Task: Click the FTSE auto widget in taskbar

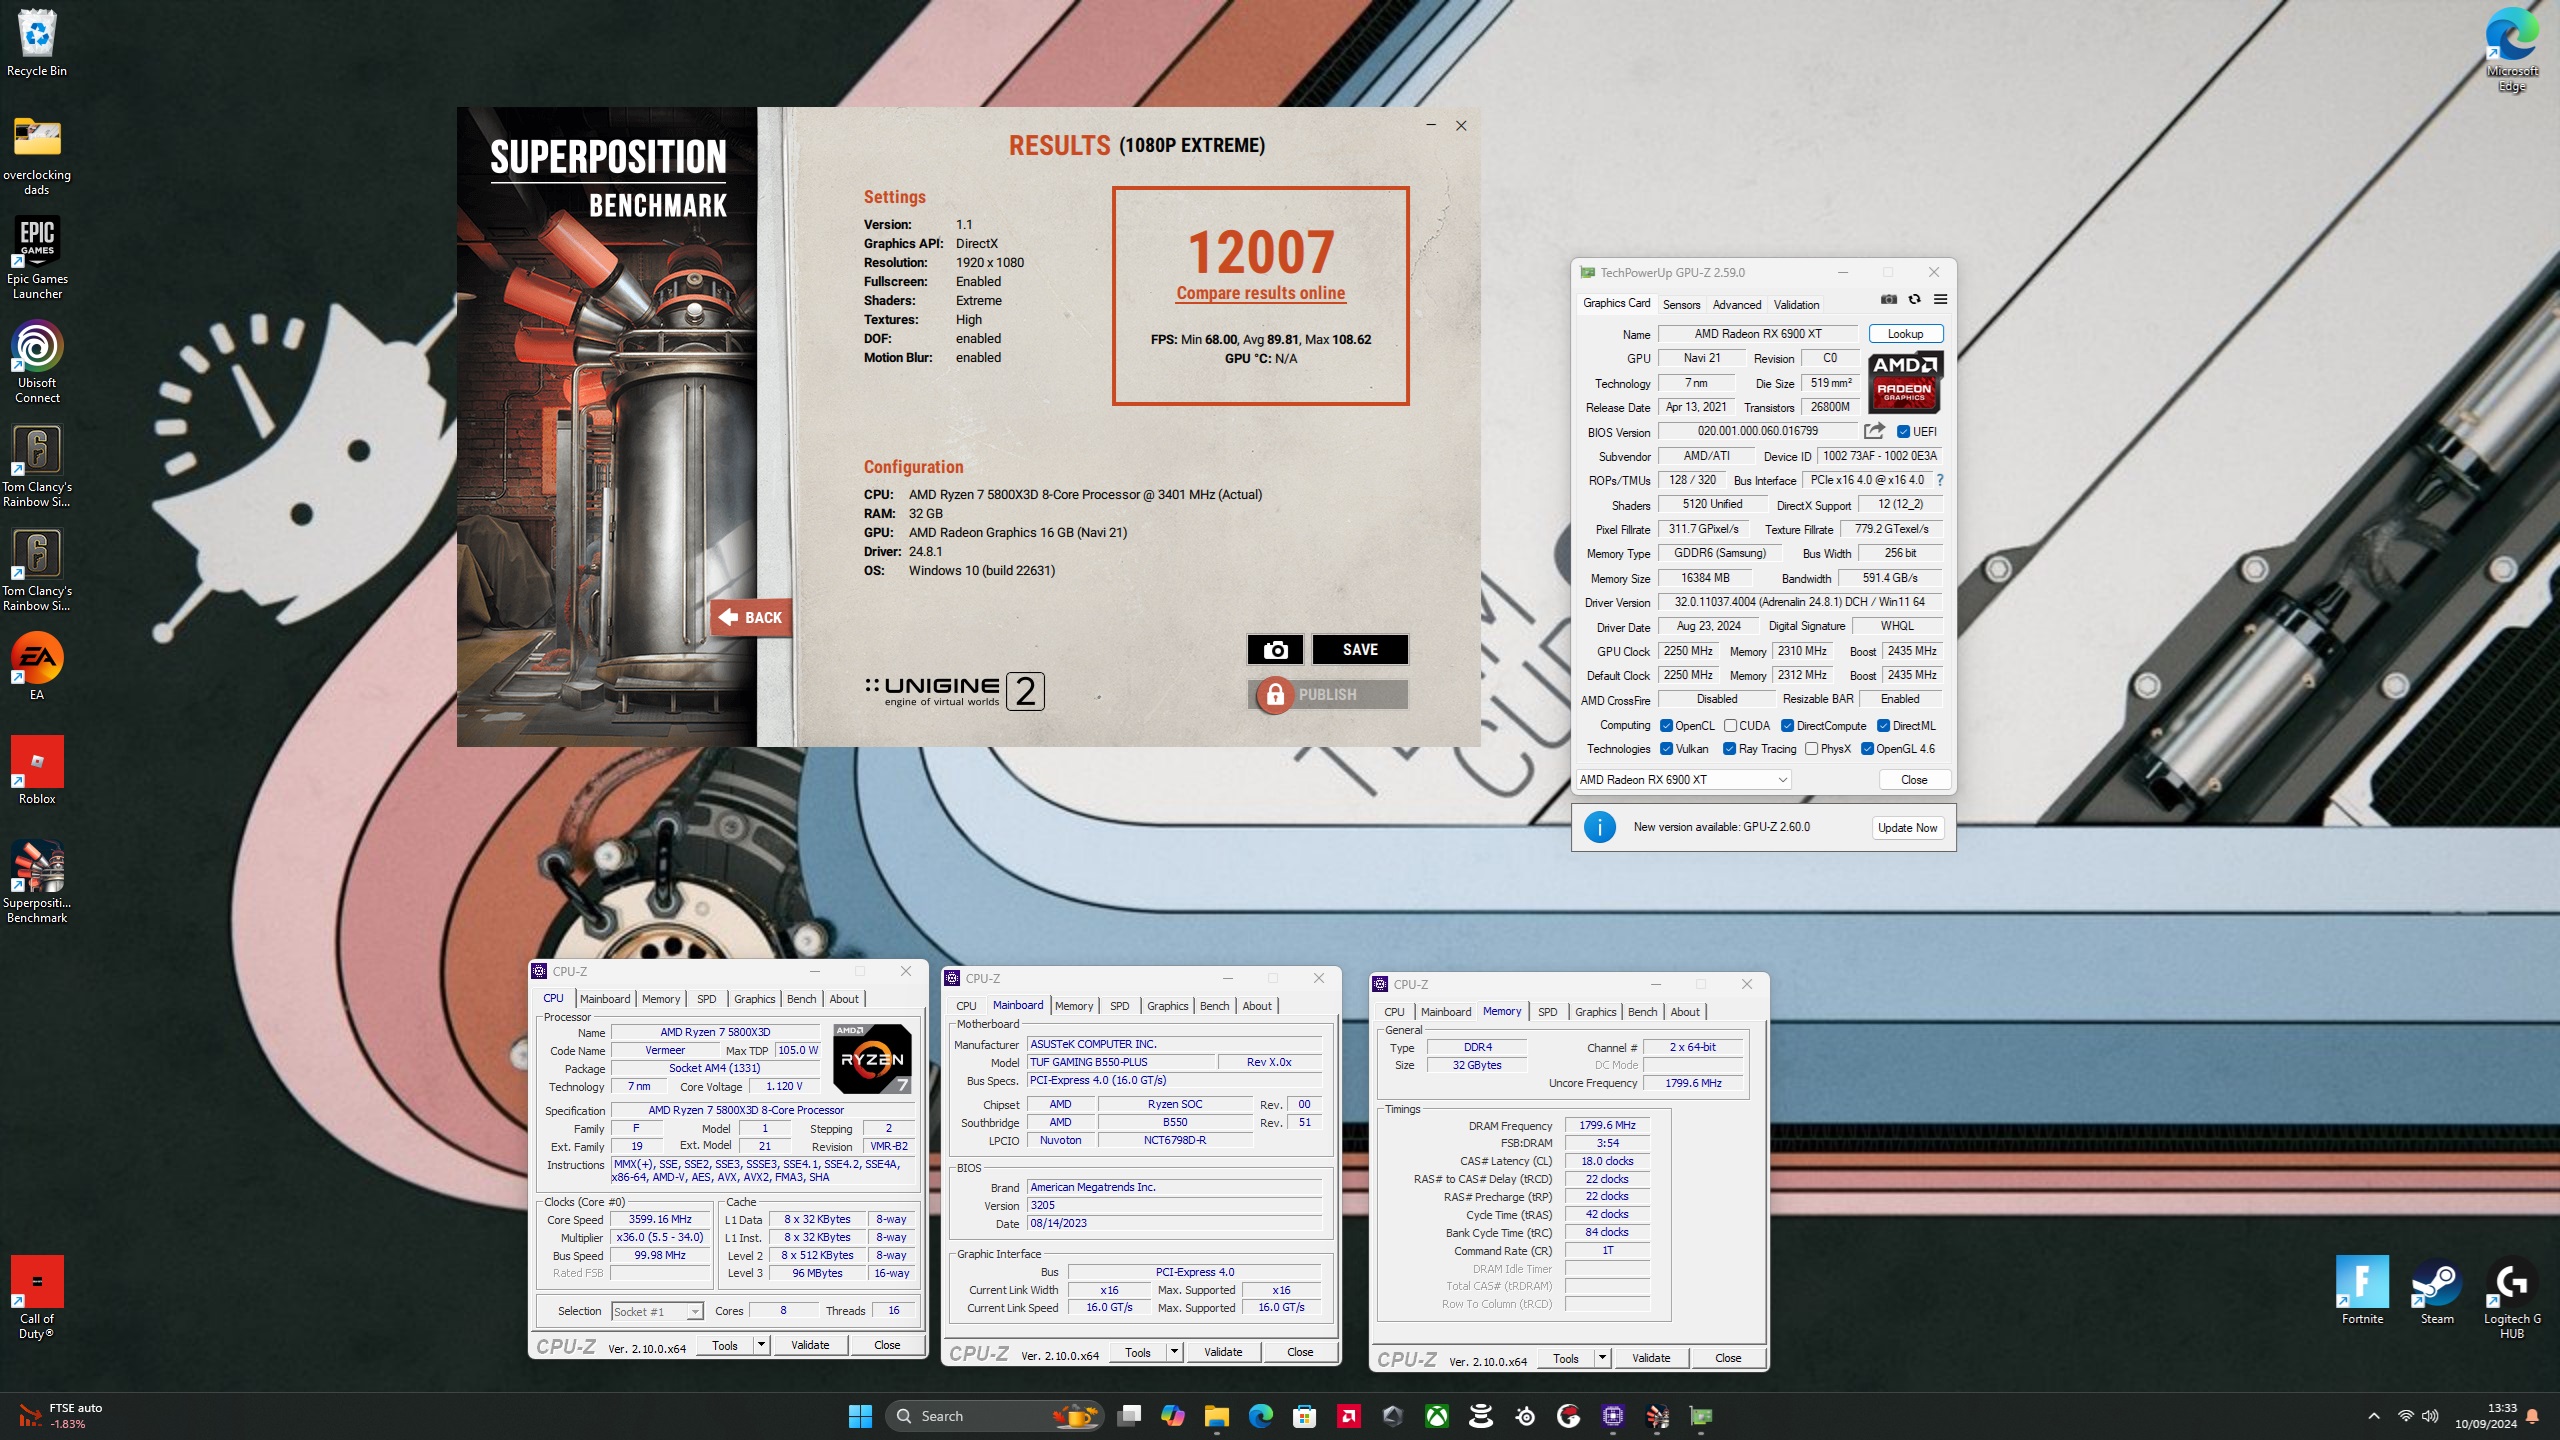Action: [x=62, y=1416]
